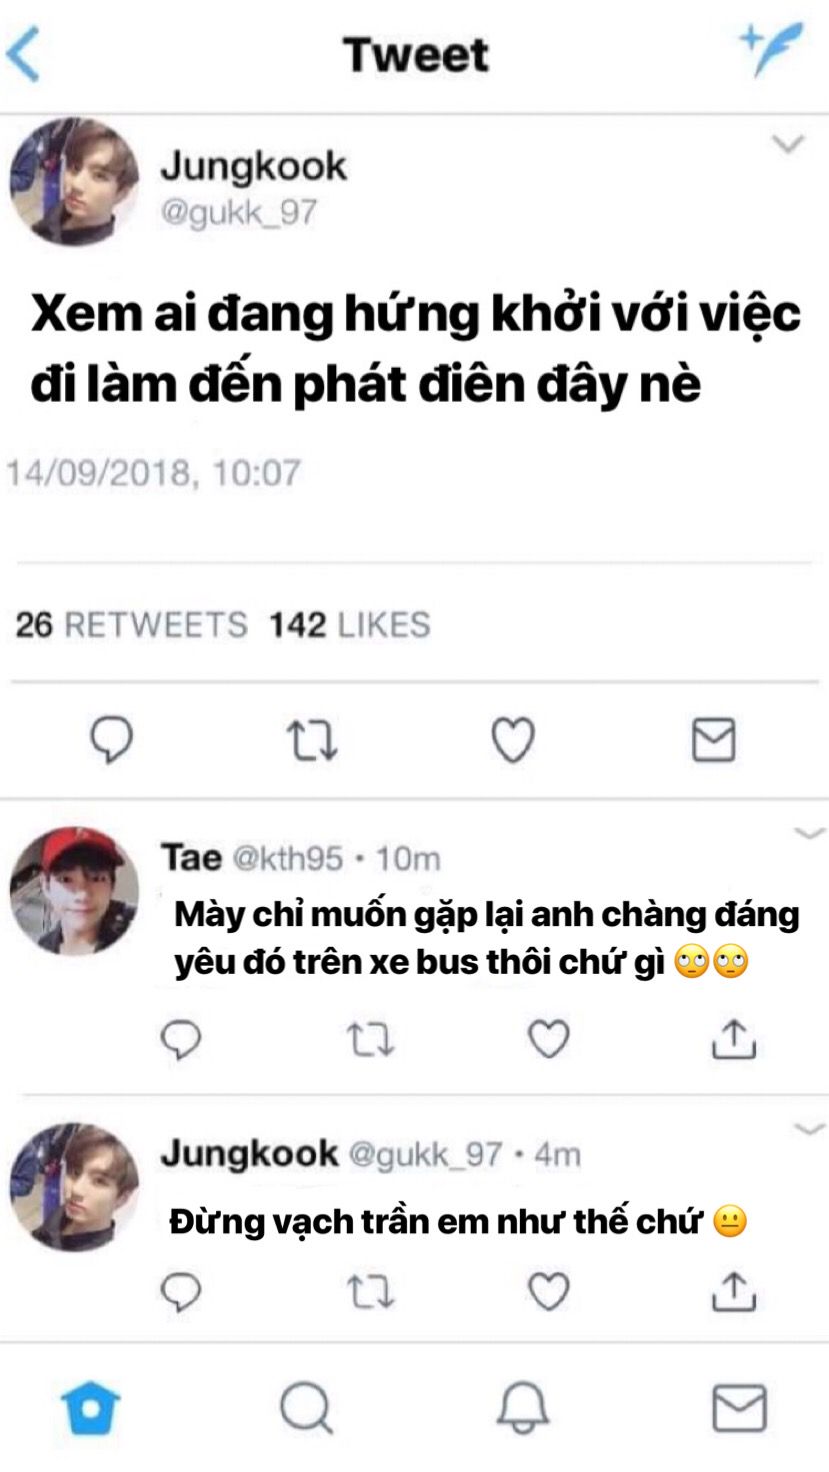This screenshot has width=829, height=1472.
Task: Expand the chevron menu on Tae's reply
Action: [x=809, y=833]
